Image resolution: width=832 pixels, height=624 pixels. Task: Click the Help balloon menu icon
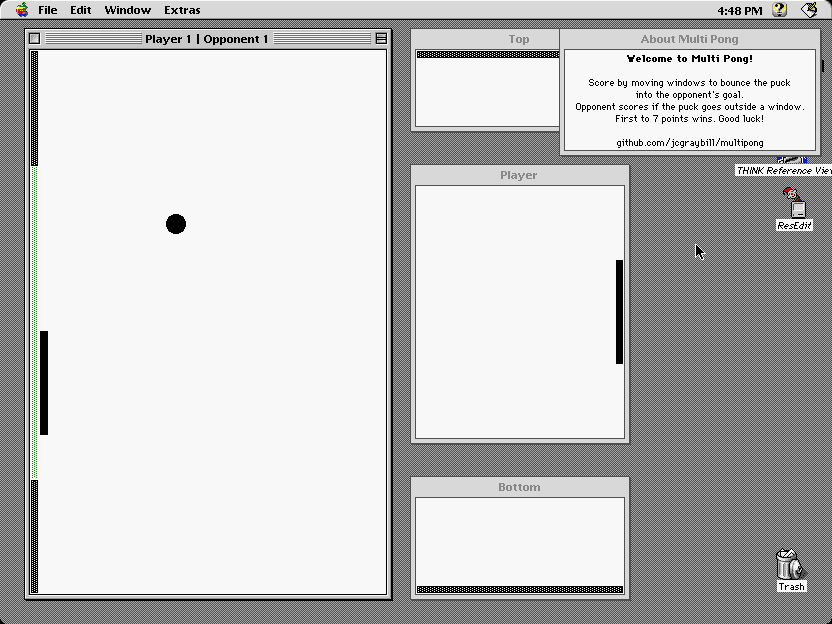(779, 10)
